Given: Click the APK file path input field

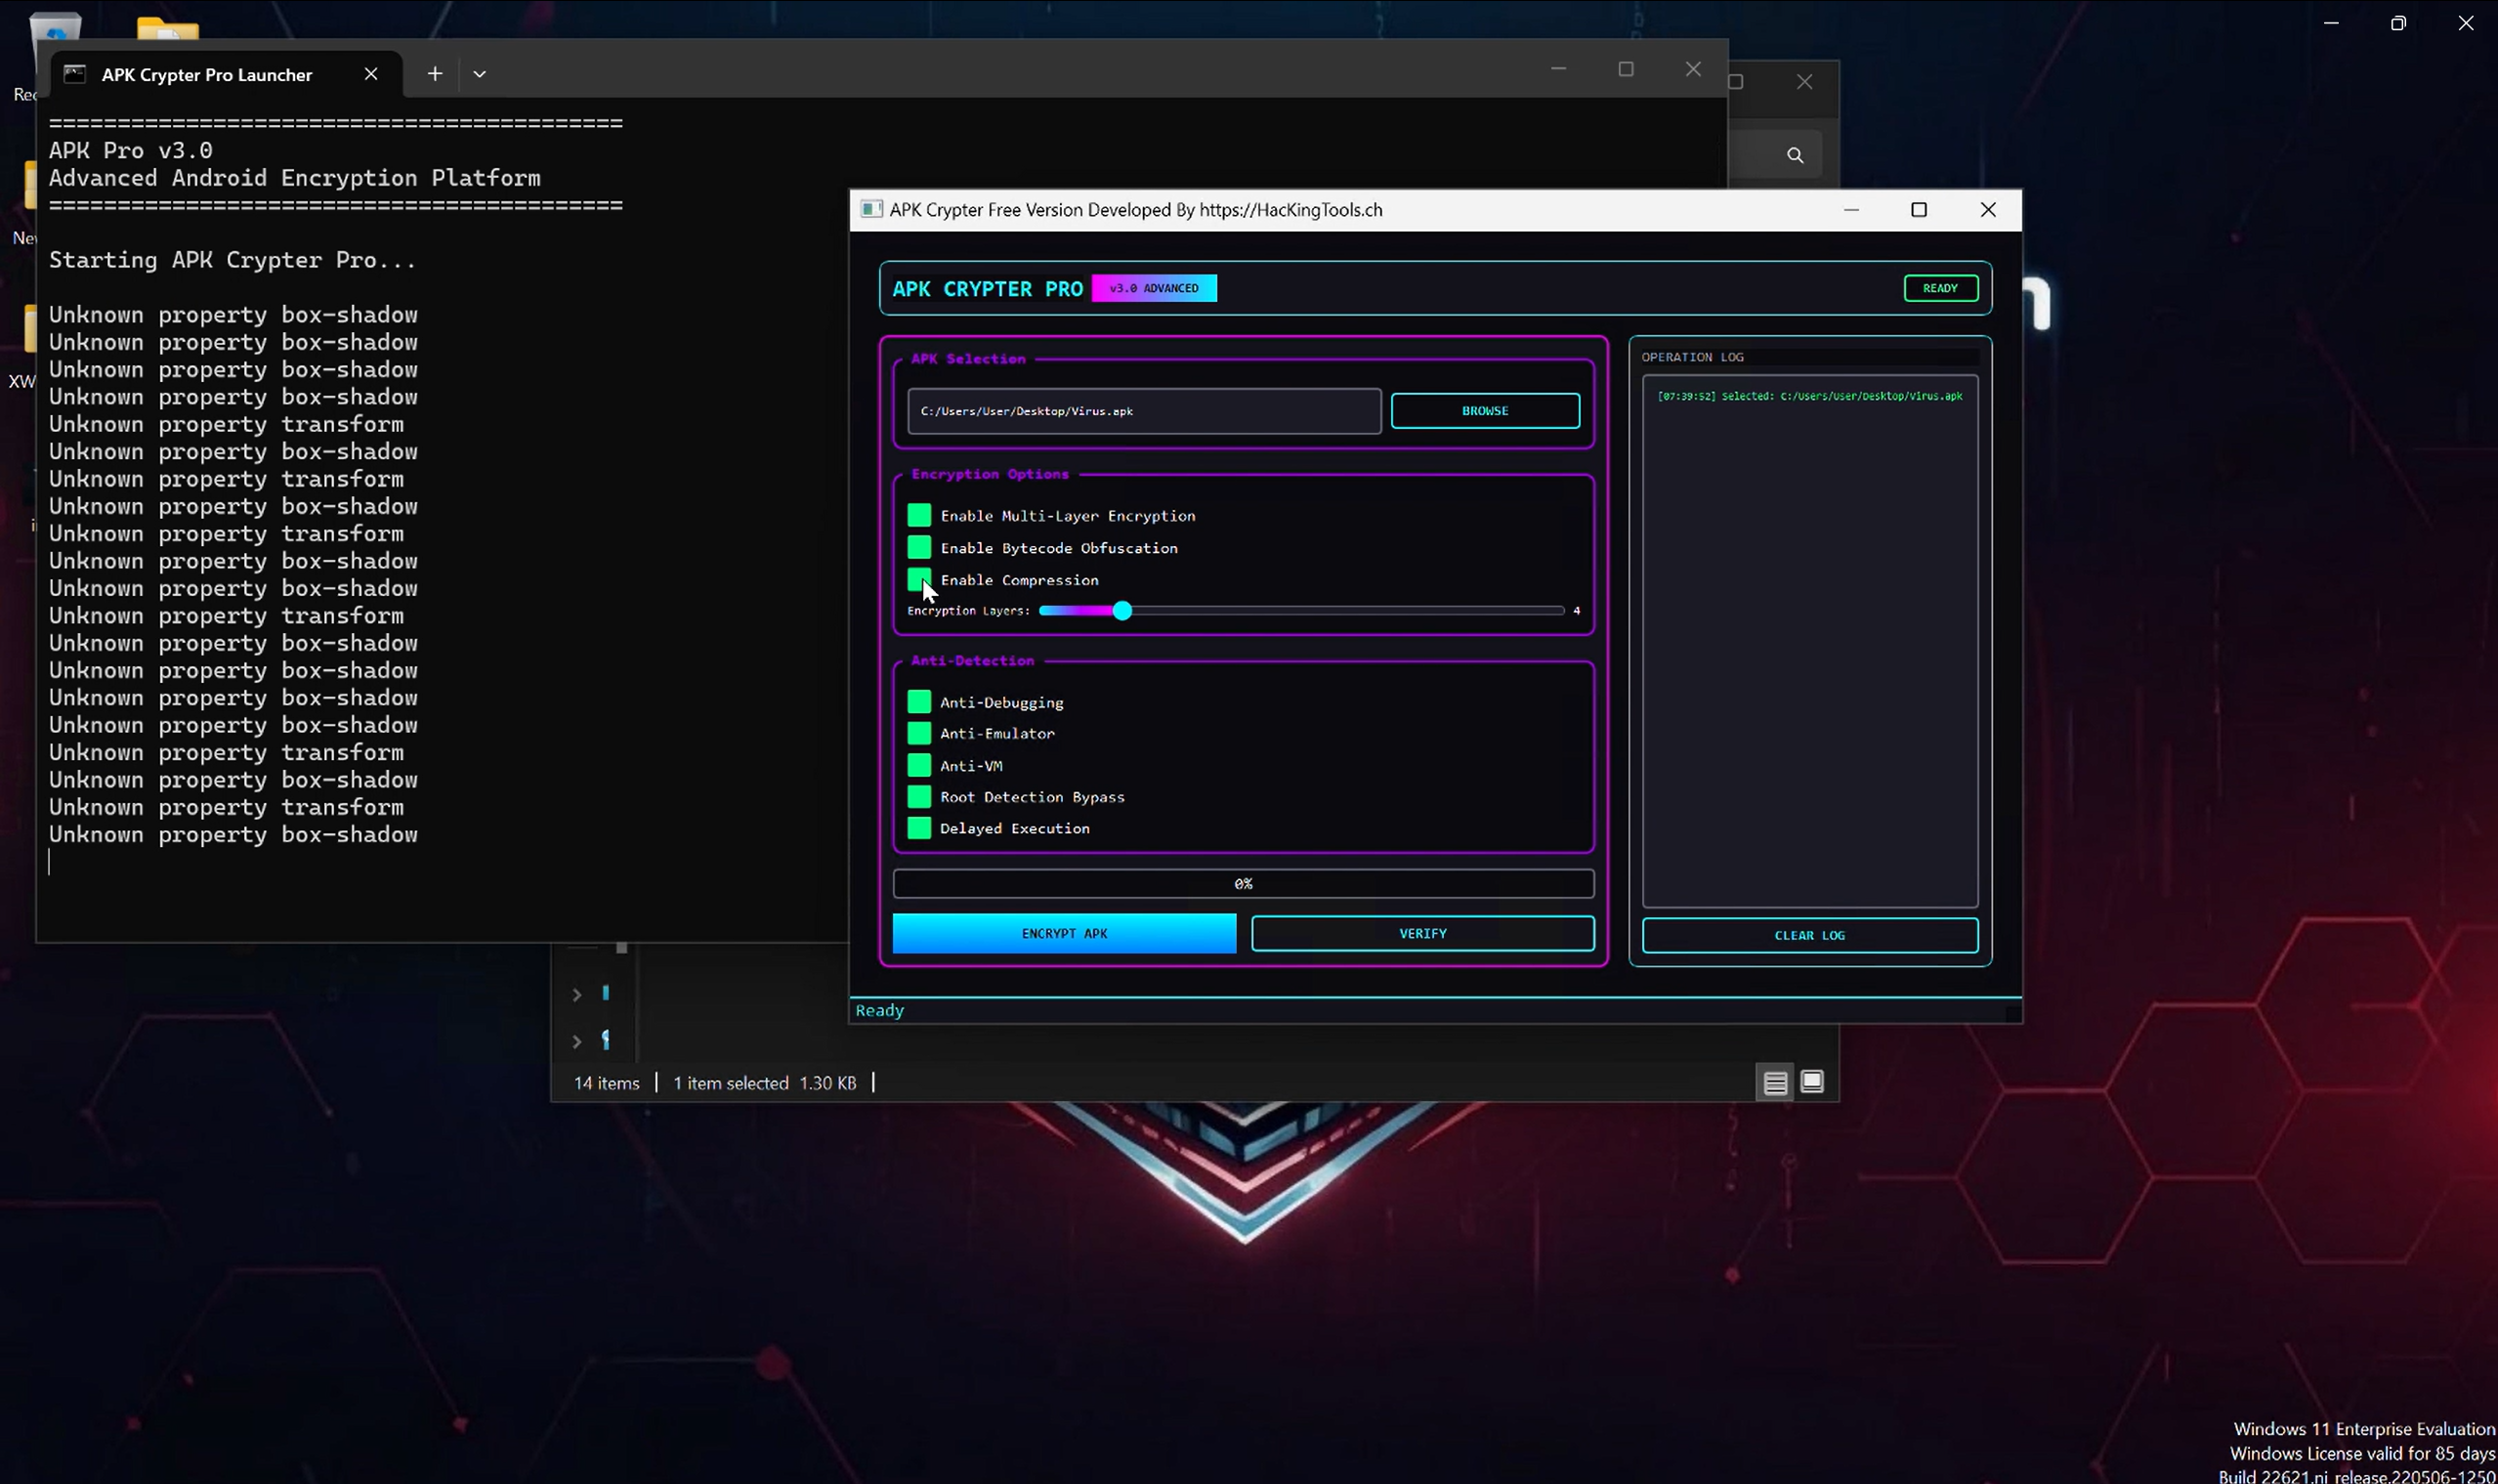Looking at the screenshot, I should [1143, 411].
